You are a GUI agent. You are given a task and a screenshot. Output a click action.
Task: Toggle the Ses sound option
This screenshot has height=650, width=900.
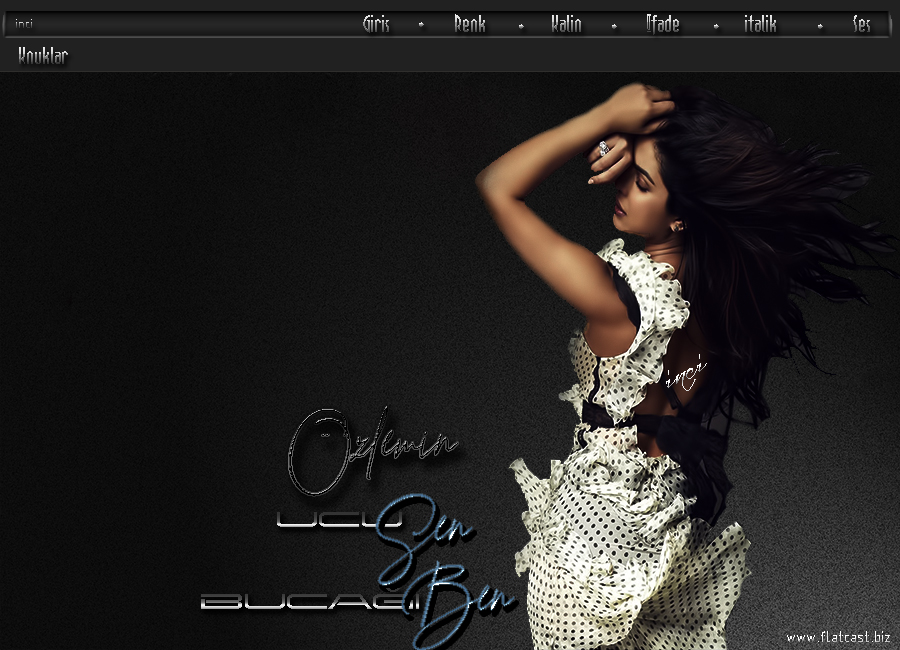pos(861,25)
